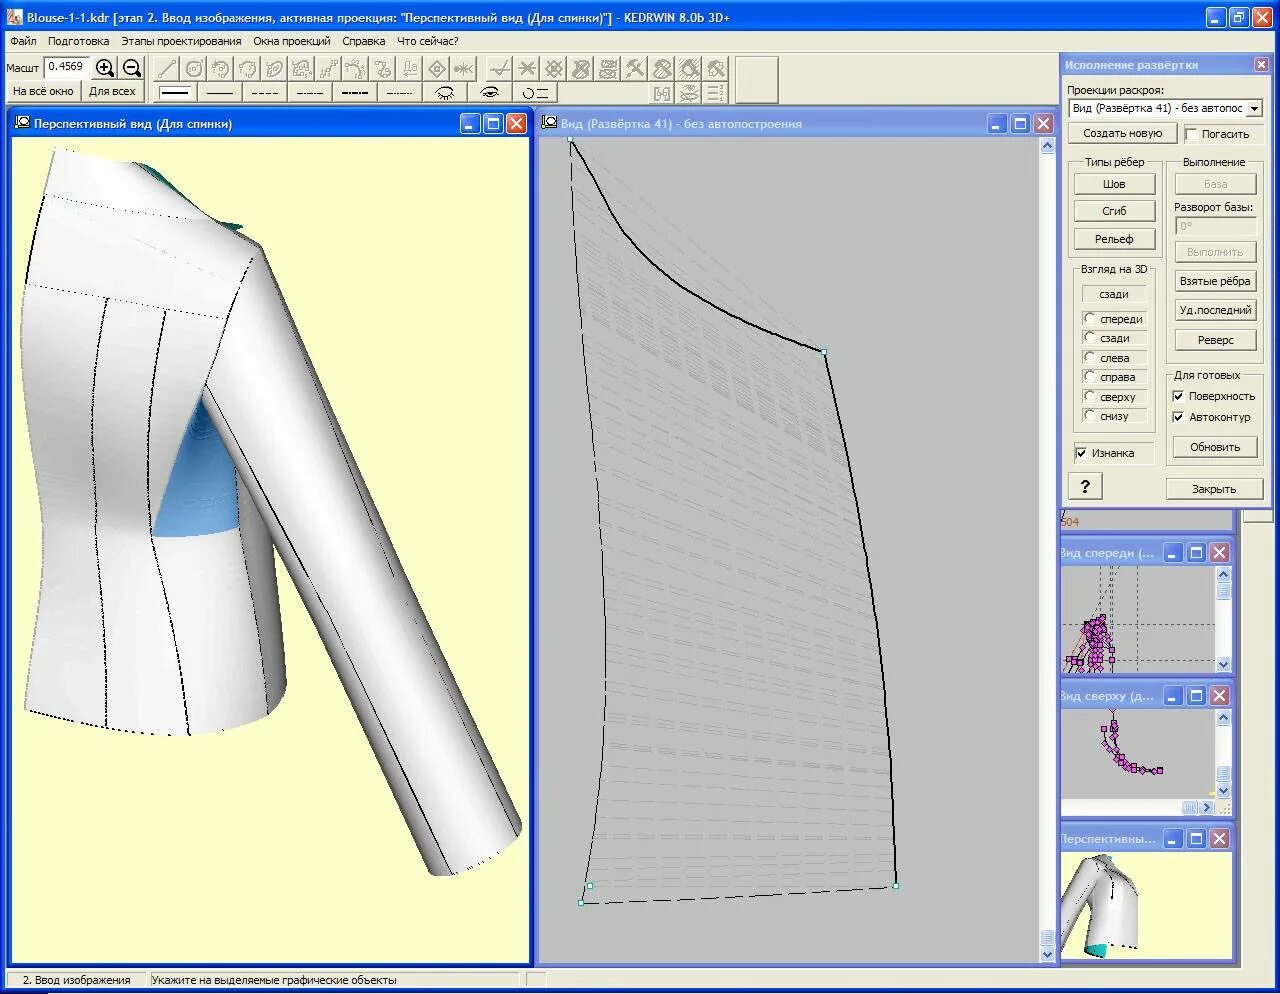The width and height of the screenshot is (1280, 994).
Task: Open the Справка menu
Action: click(x=363, y=41)
